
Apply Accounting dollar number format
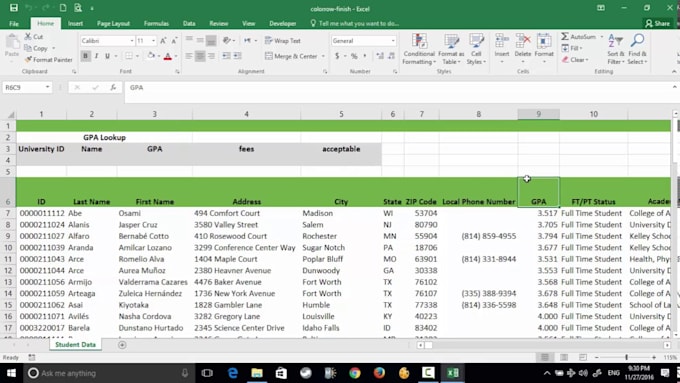pos(337,56)
